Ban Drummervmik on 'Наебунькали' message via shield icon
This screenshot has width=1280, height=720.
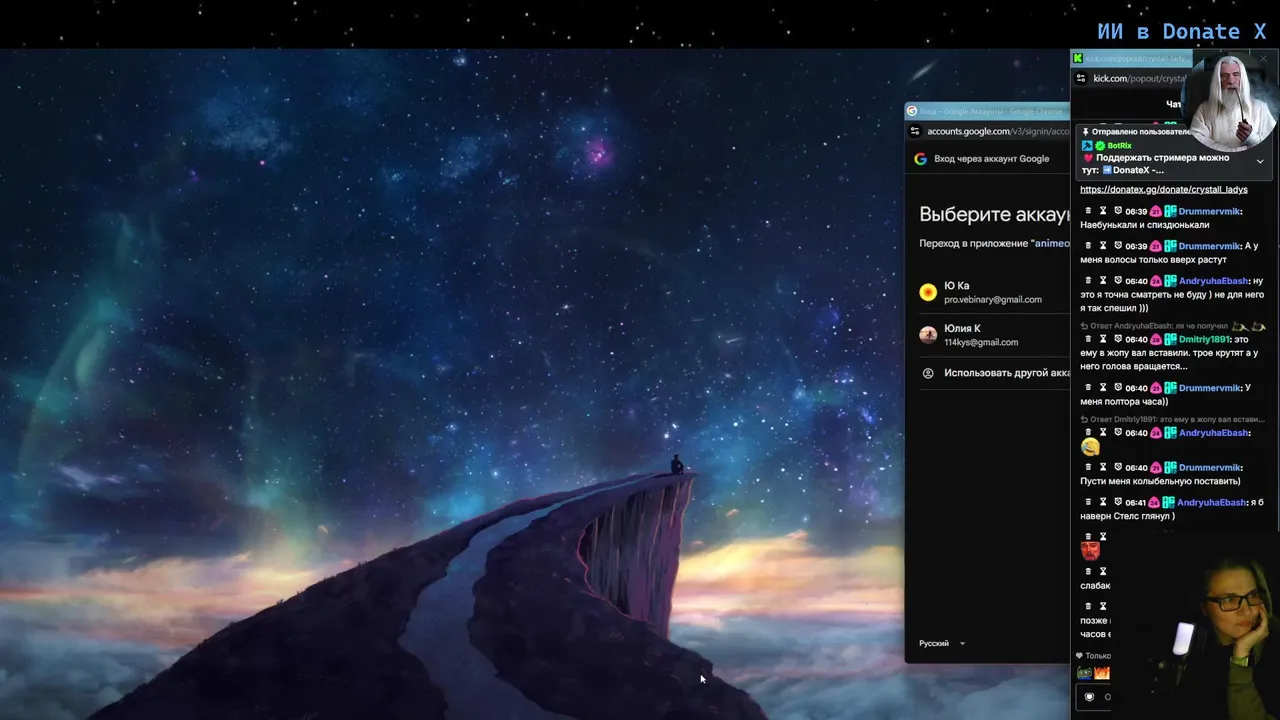1118,211
